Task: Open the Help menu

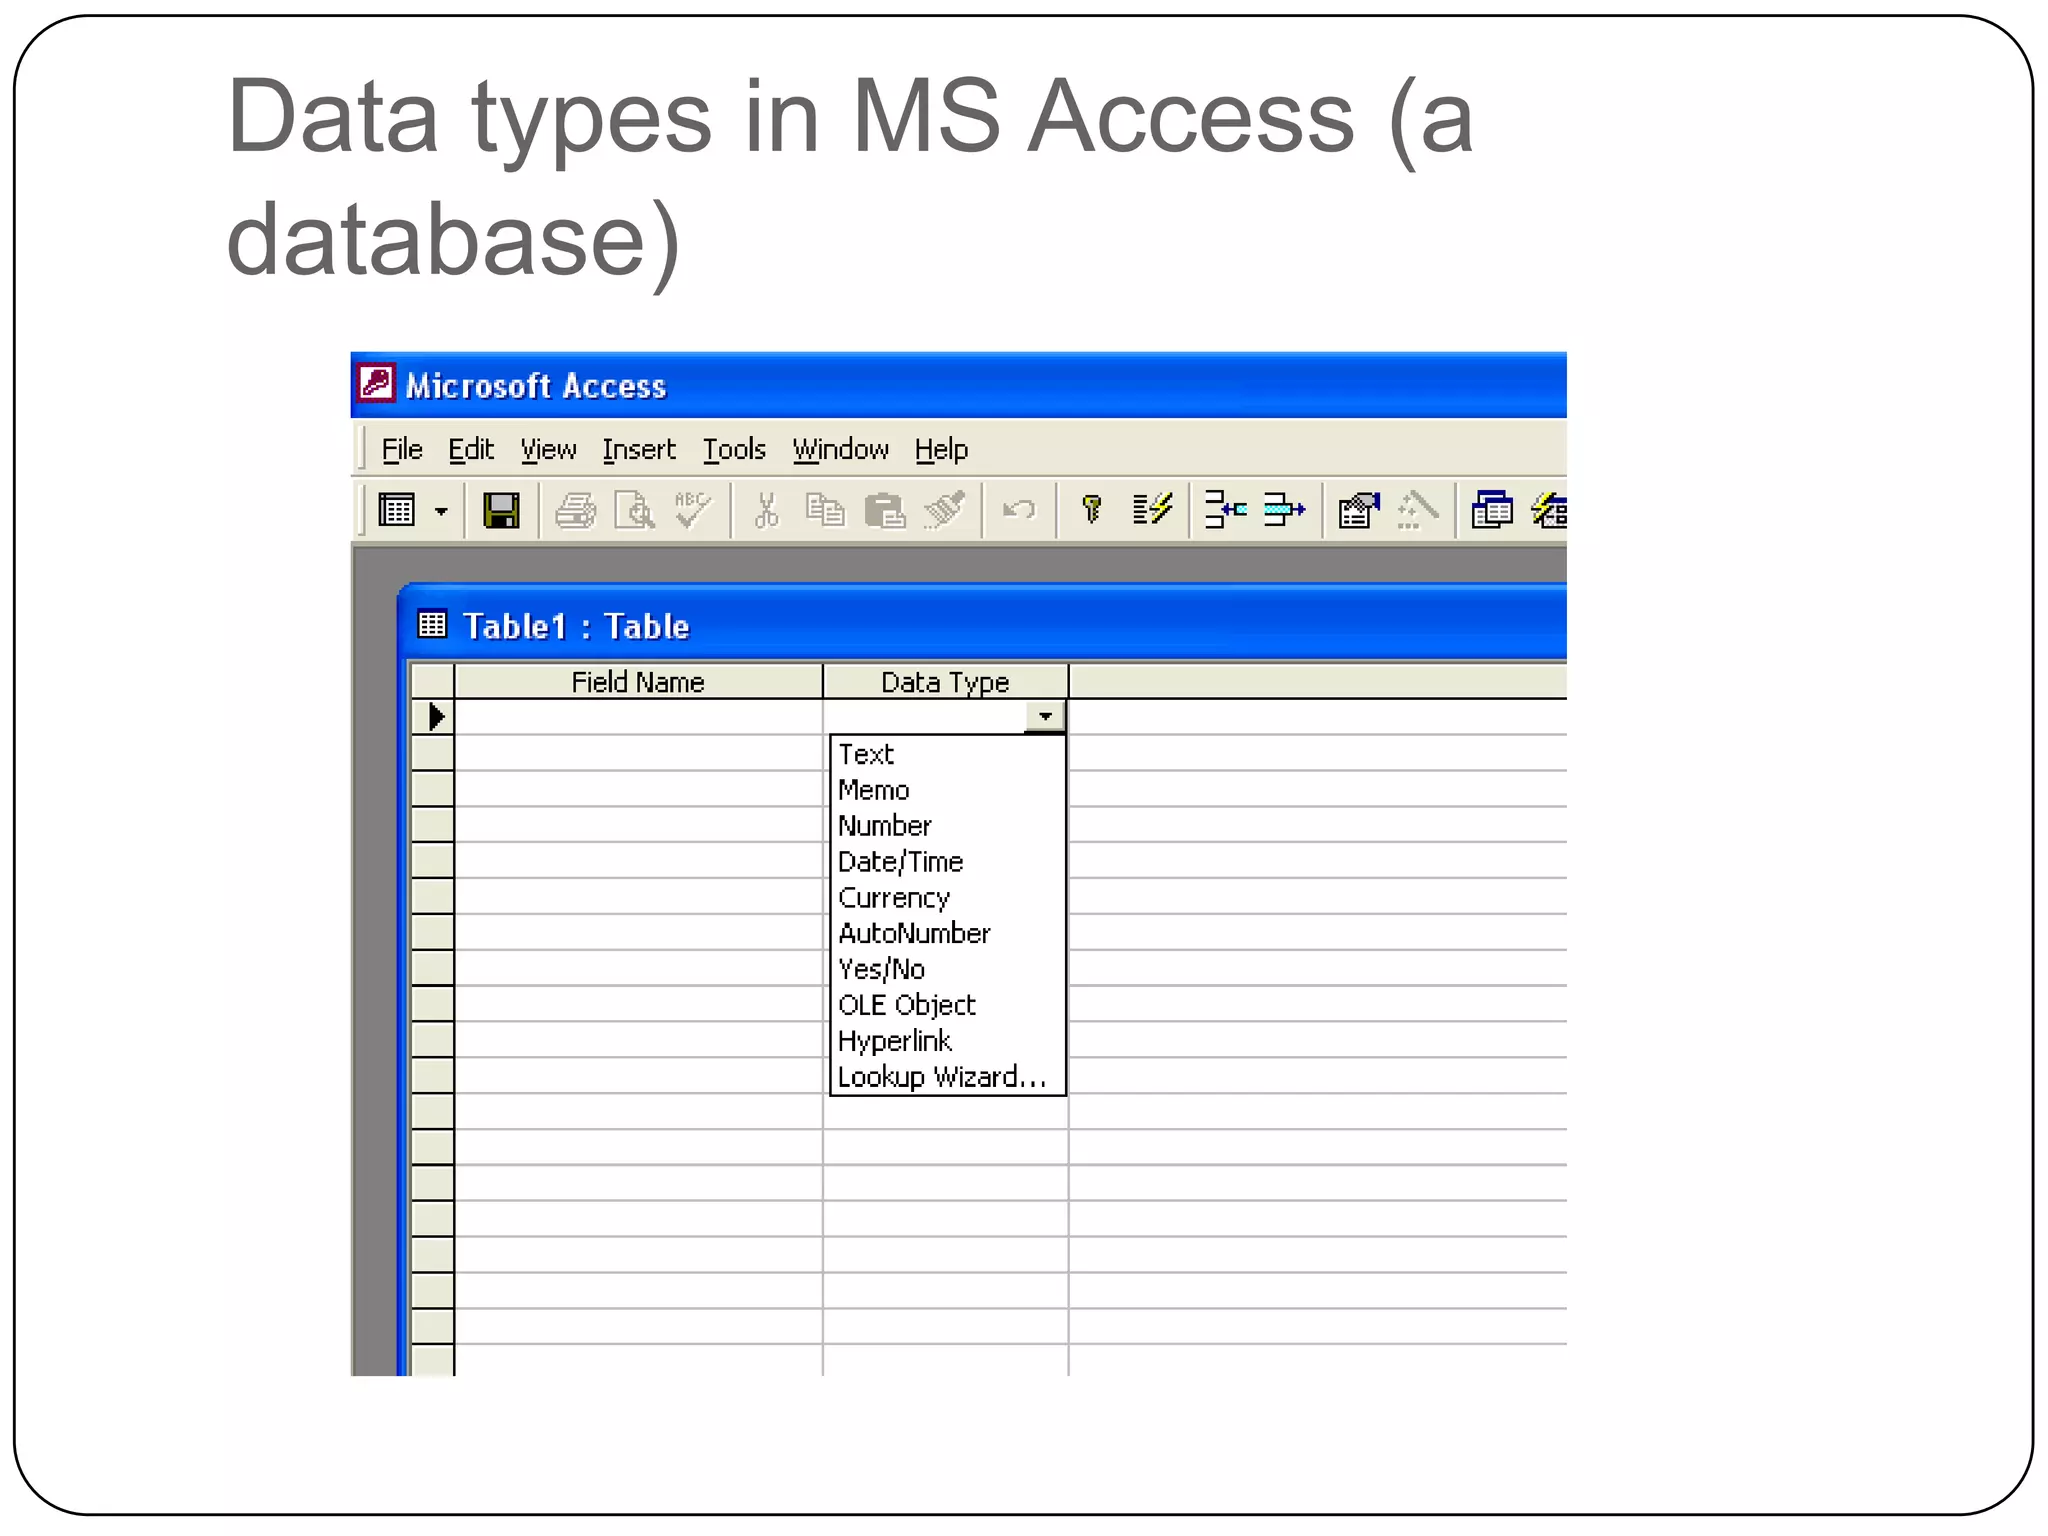Action: pos(941,450)
